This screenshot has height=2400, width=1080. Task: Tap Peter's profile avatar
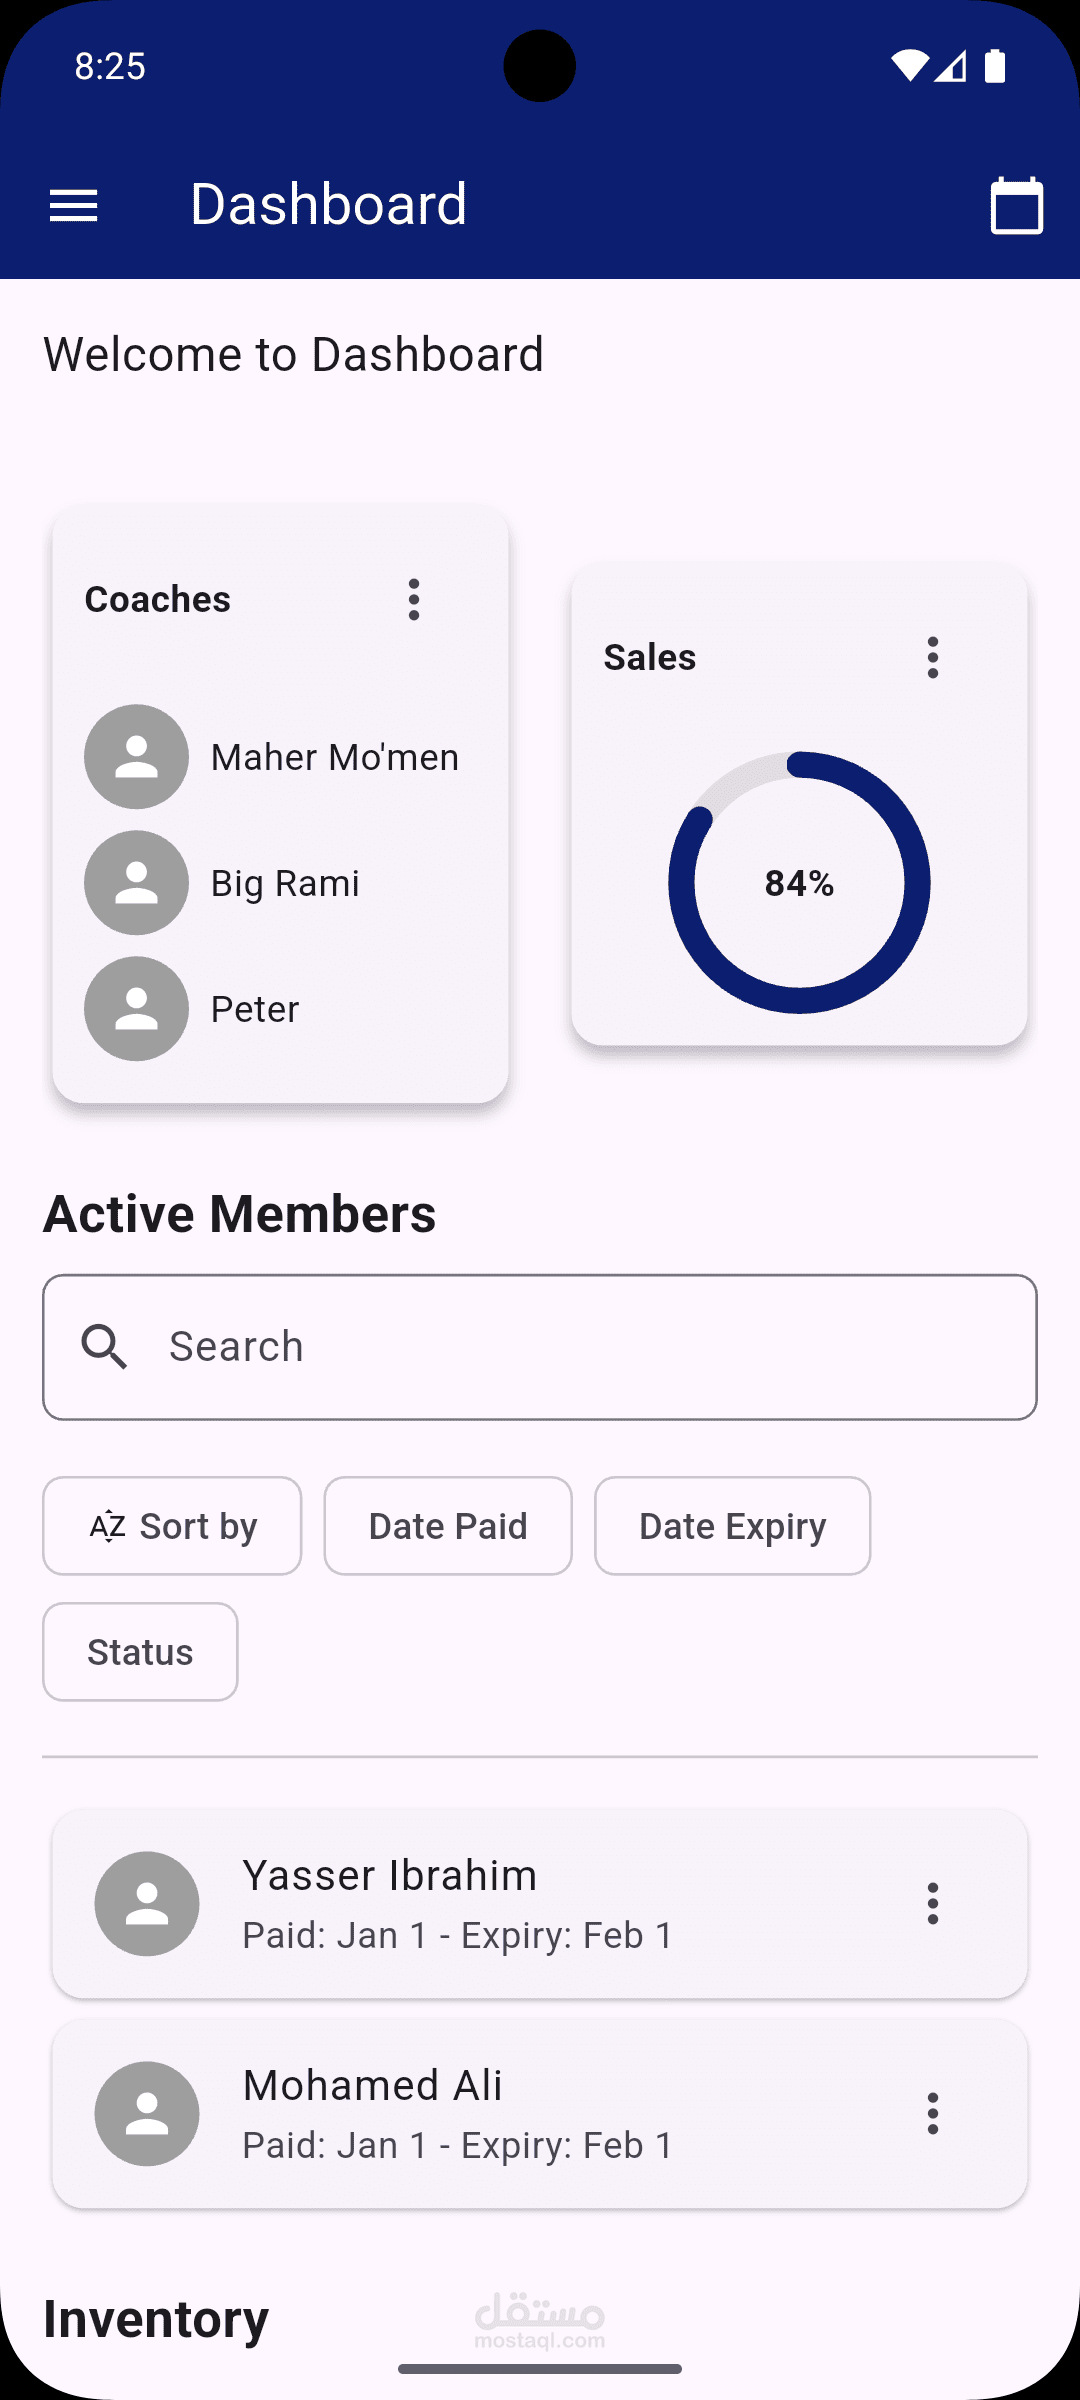pyautogui.click(x=137, y=1009)
